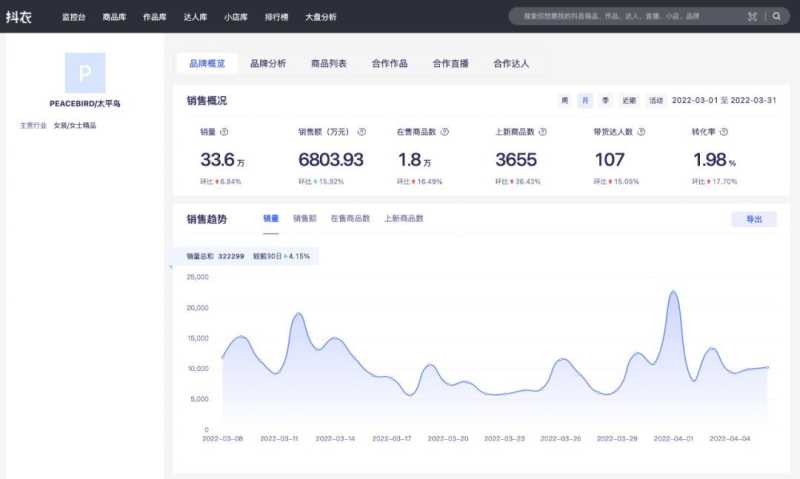Switch to the 合作达人 tab
Image resolution: width=800 pixels, height=479 pixels.
point(511,64)
